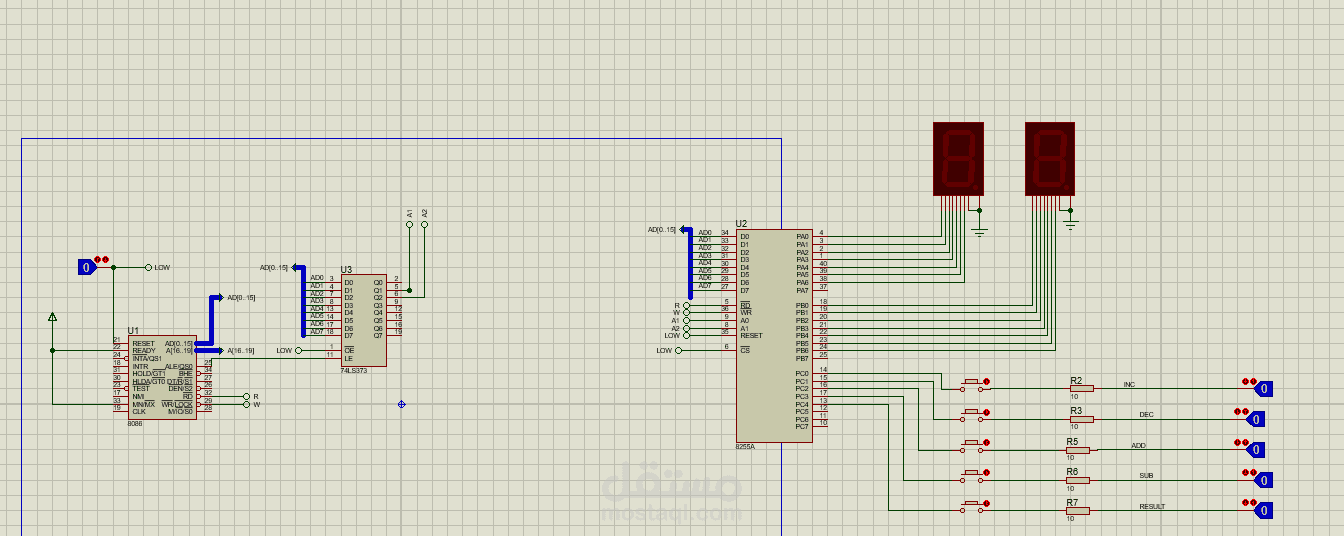
Task: Select AD[0..15] bus terminal beside U2
Action: tap(684, 229)
